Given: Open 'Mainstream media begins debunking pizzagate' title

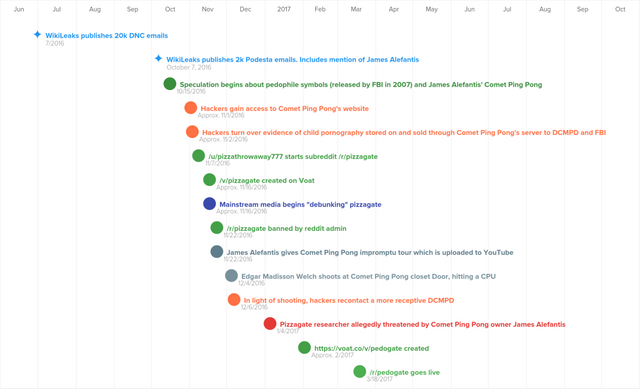Looking at the screenshot, I should coord(300,205).
